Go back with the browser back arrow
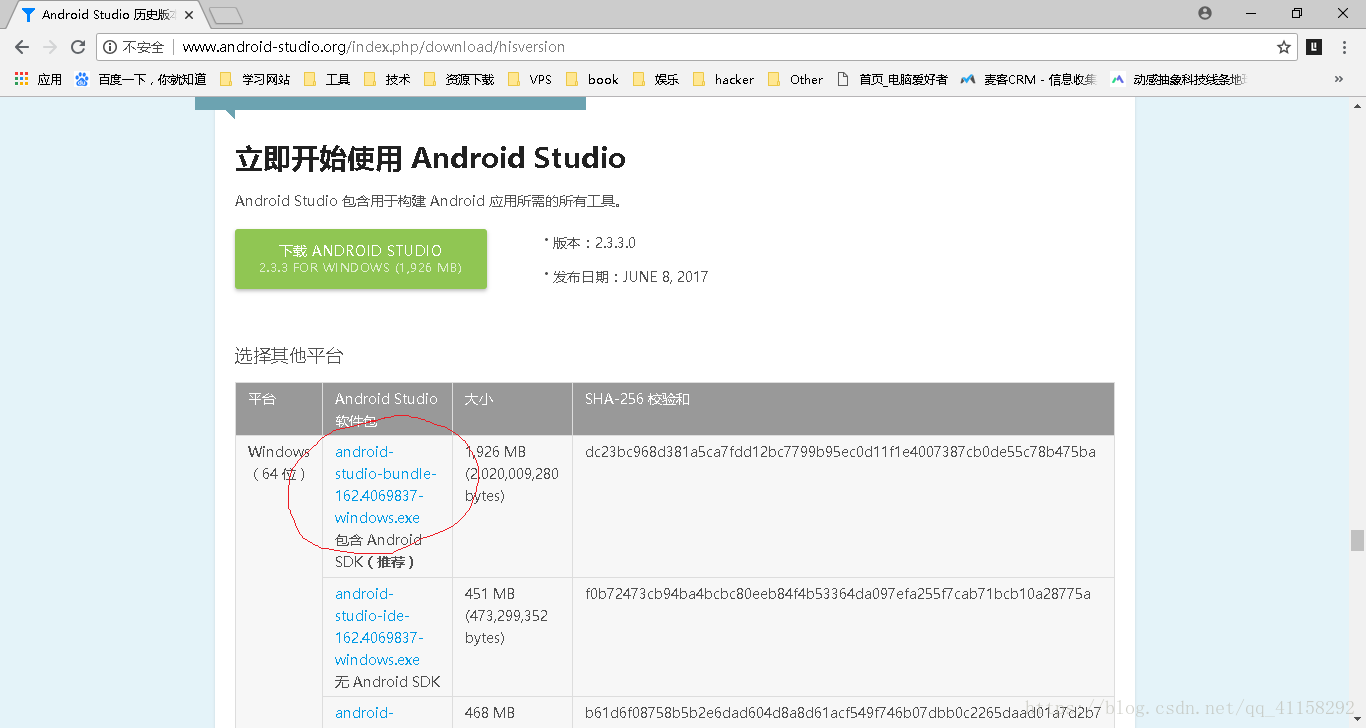The height and width of the screenshot is (728, 1366). [22, 47]
